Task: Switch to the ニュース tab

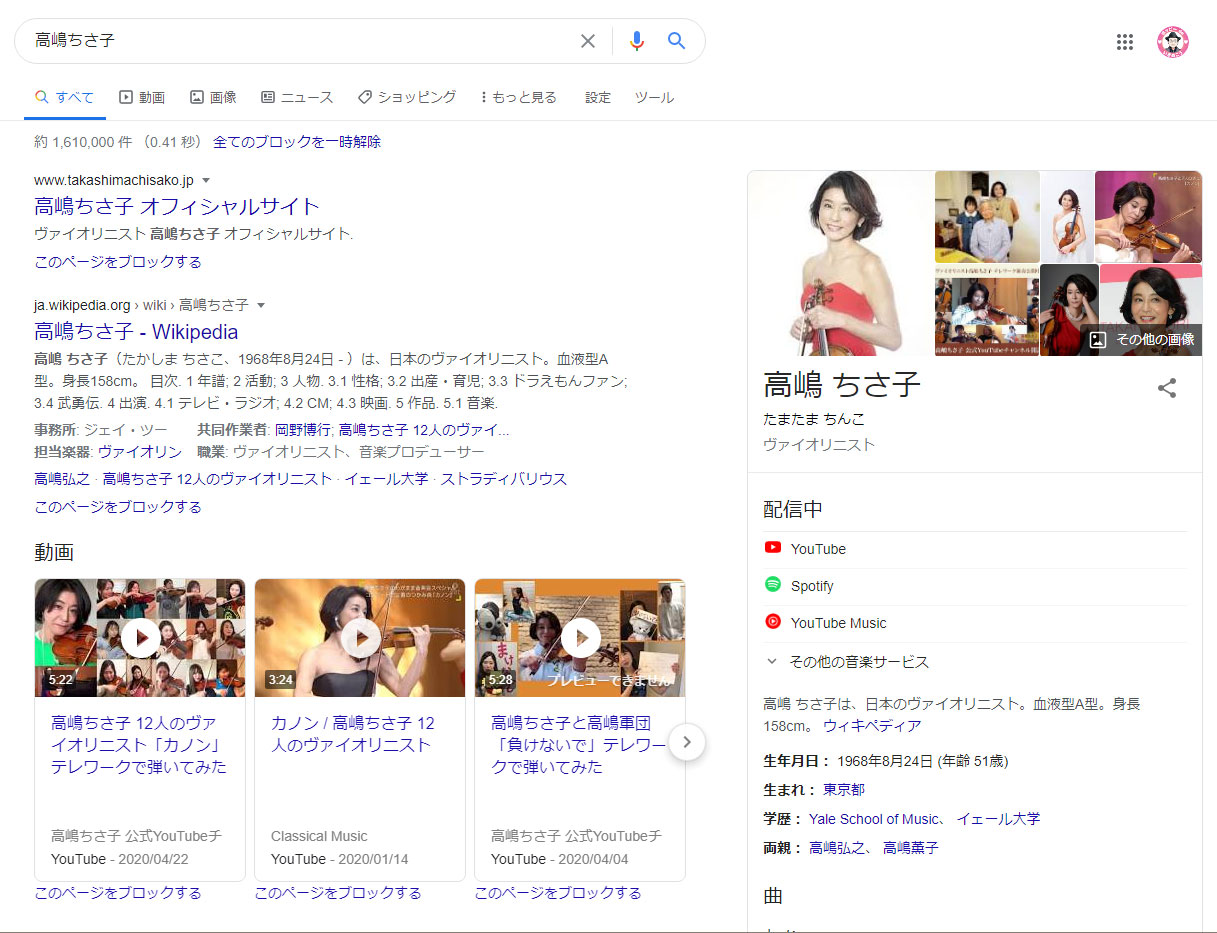Action: [297, 97]
